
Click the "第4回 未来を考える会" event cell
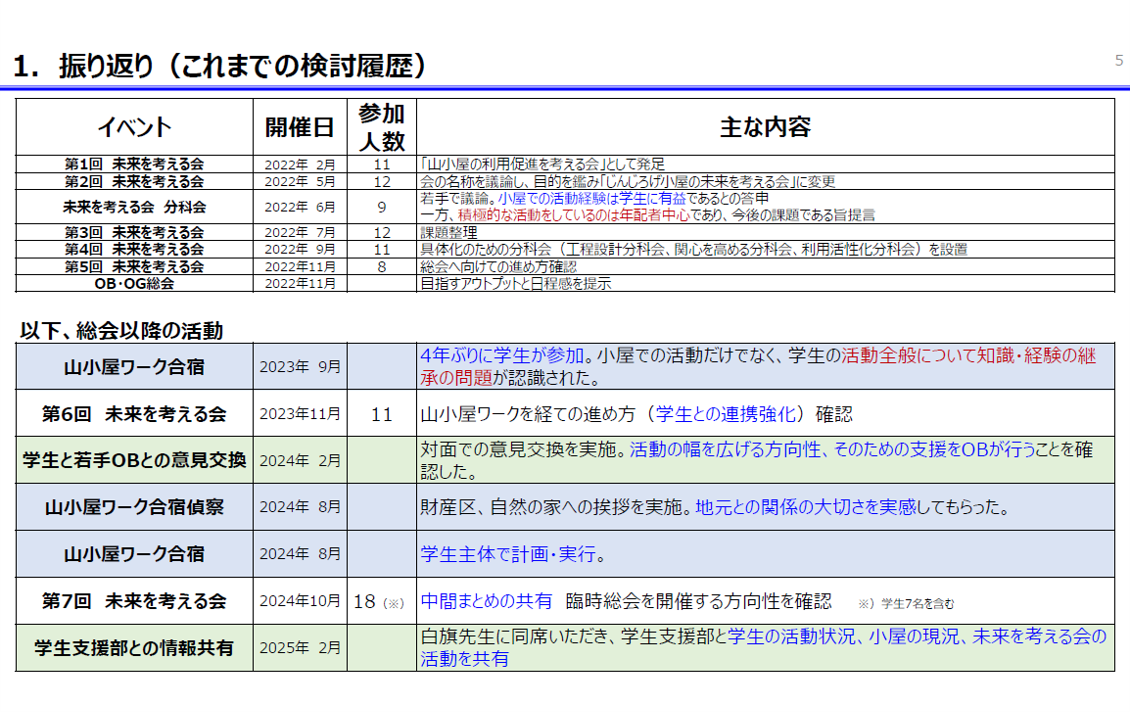click(x=135, y=249)
